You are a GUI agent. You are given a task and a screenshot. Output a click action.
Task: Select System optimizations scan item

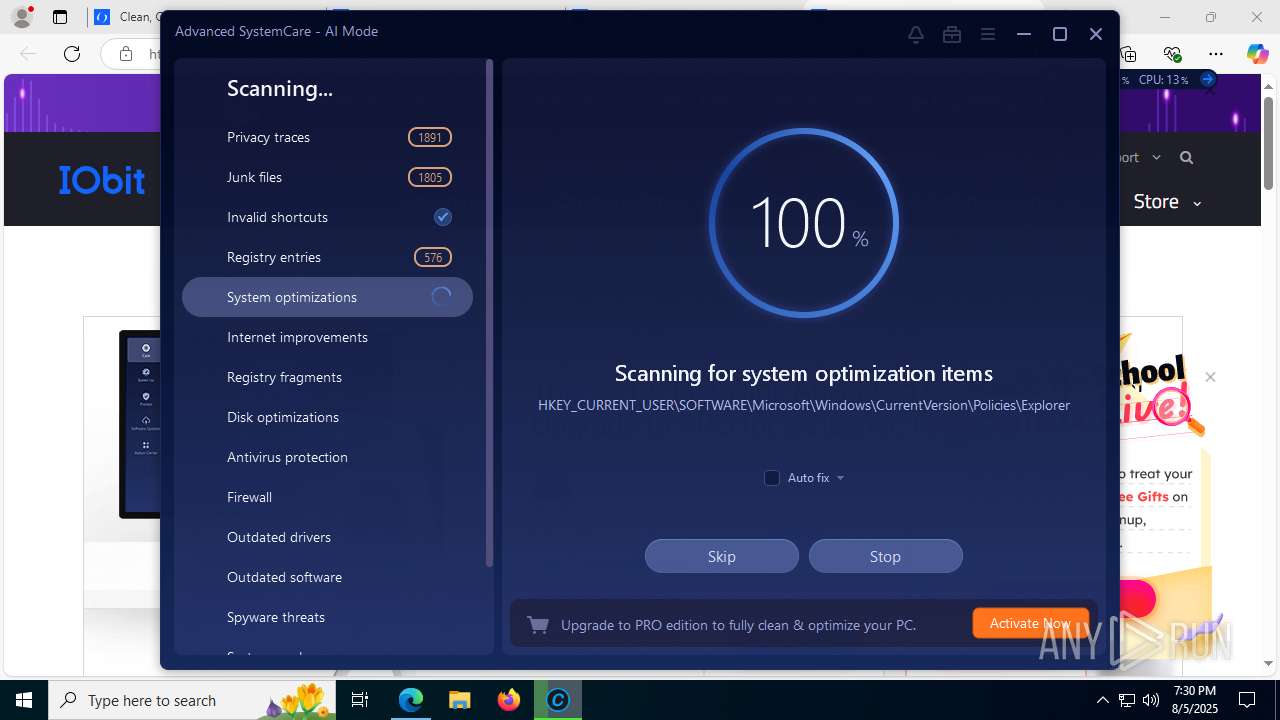coord(327,297)
